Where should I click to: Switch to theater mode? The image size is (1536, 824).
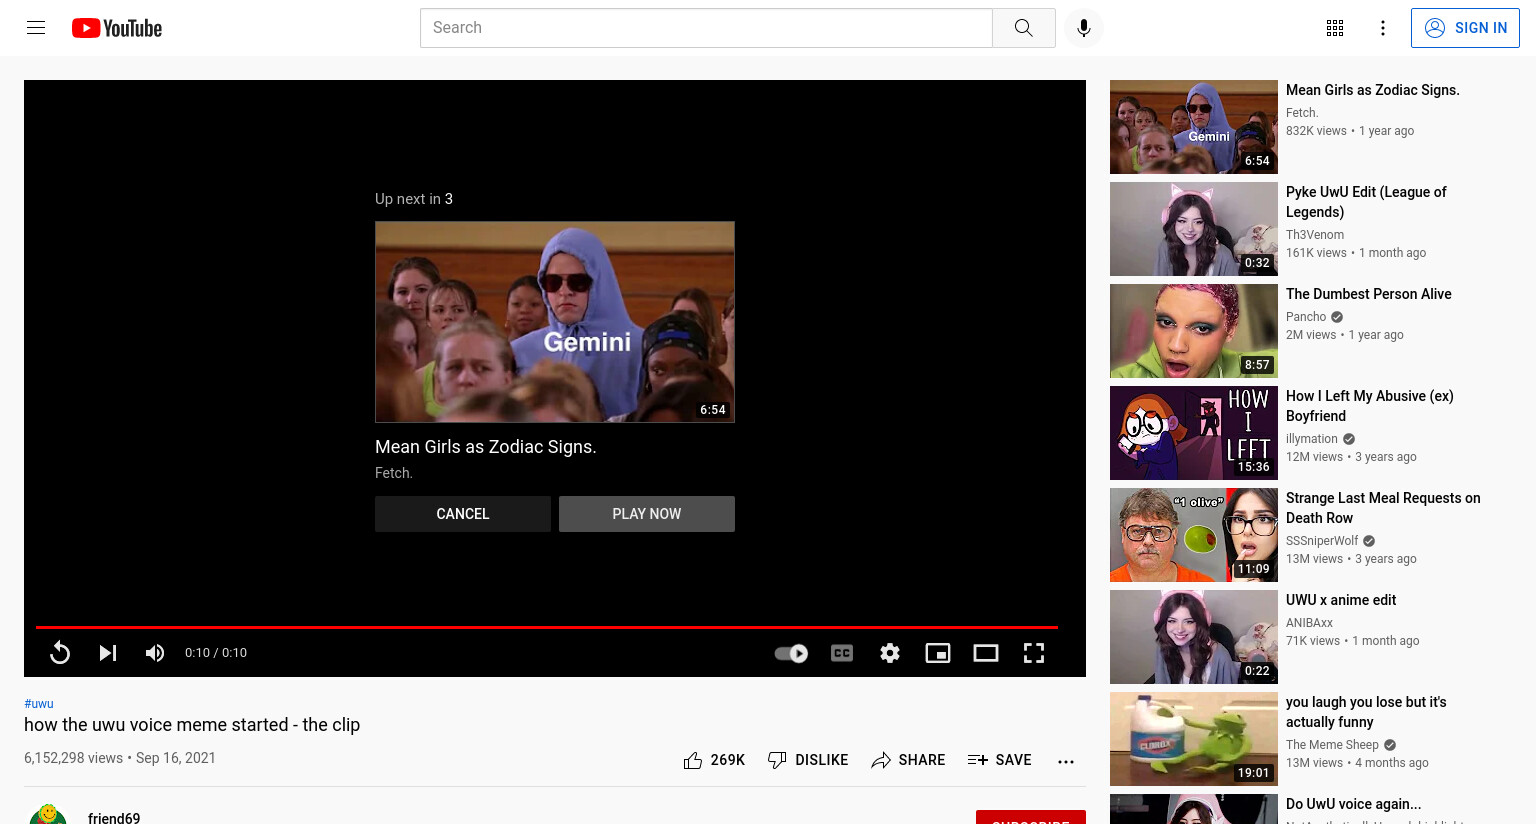tap(986, 653)
